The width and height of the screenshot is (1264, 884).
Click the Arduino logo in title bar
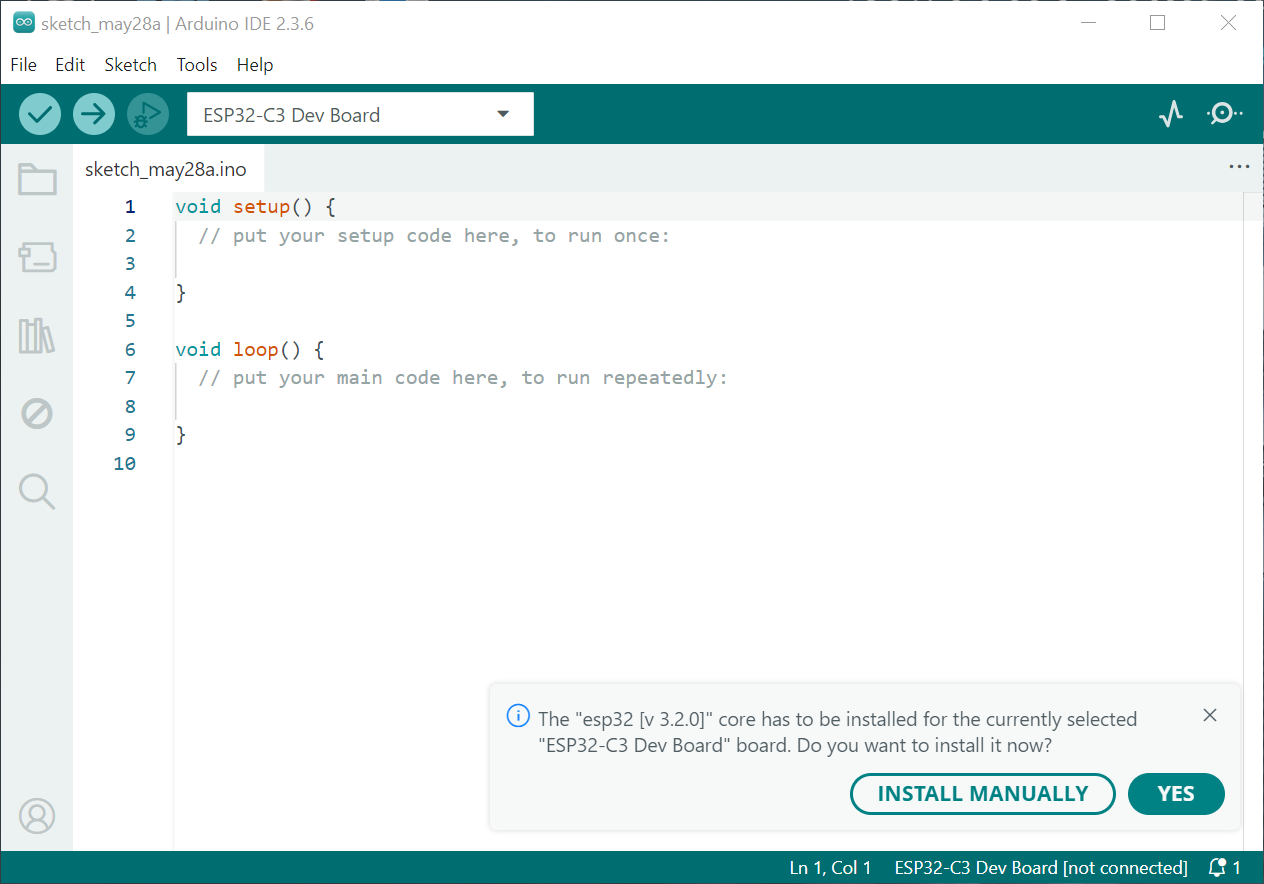click(x=24, y=23)
